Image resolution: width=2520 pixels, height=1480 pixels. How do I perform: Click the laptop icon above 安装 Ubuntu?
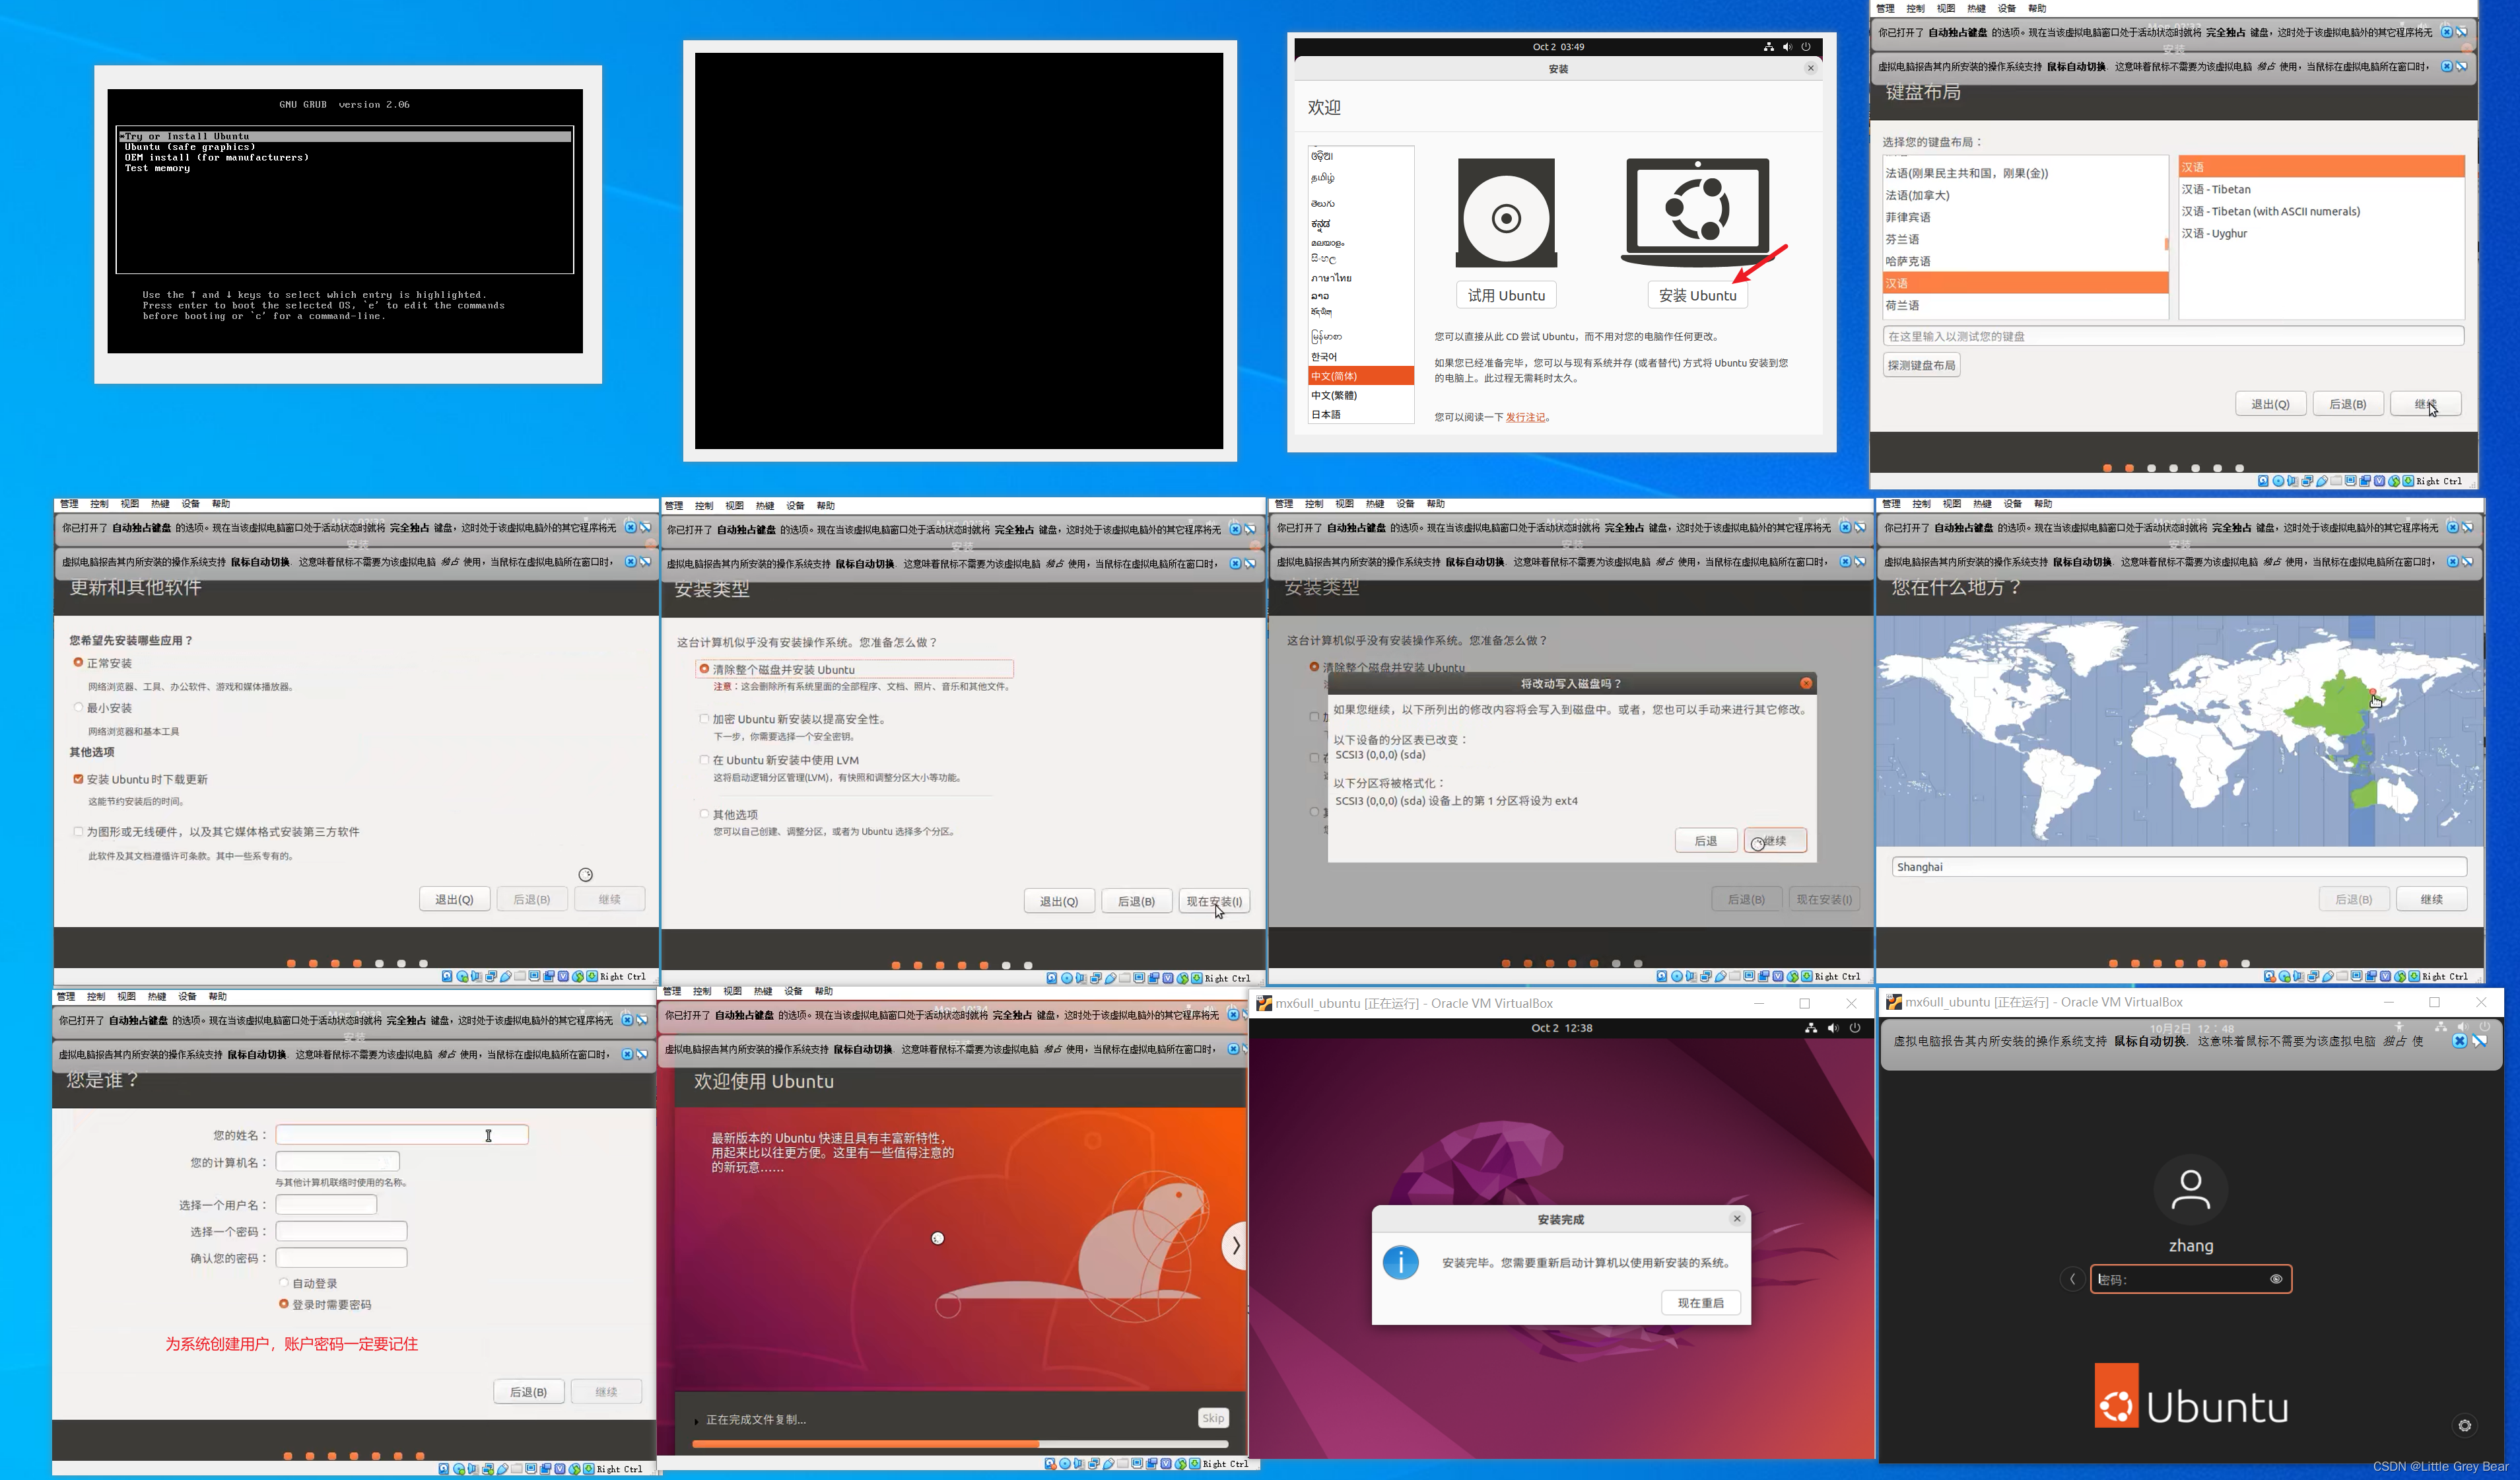tap(1697, 211)
